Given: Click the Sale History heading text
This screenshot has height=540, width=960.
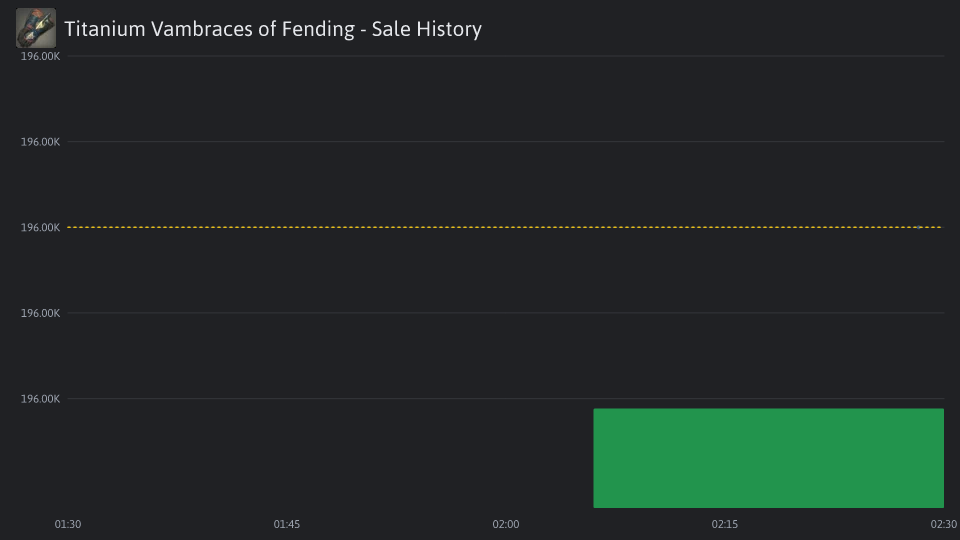Looking at the screenshot, I should (427, 29).
